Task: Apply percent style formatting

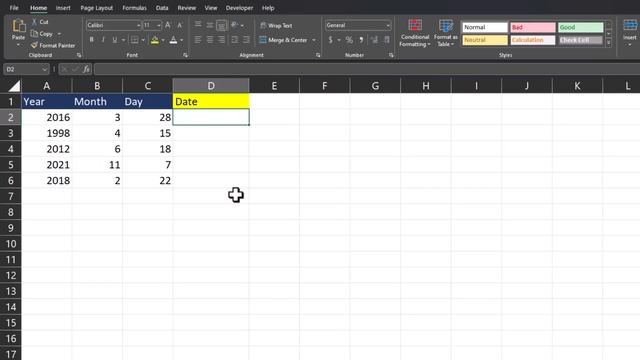Action: click(x=349, y=40)
